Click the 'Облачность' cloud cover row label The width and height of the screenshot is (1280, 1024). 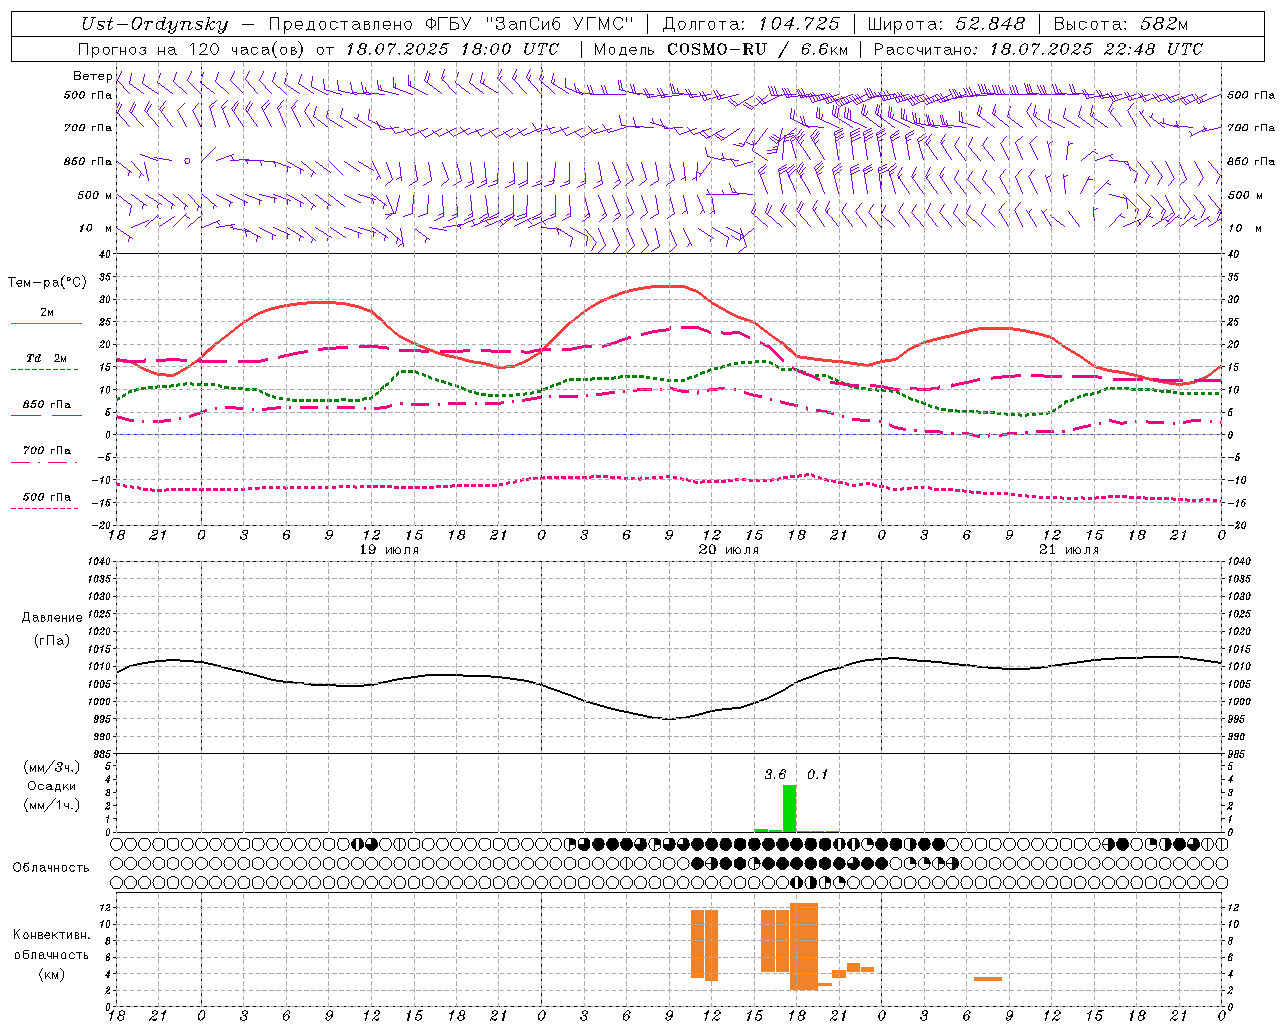(51, 868)
